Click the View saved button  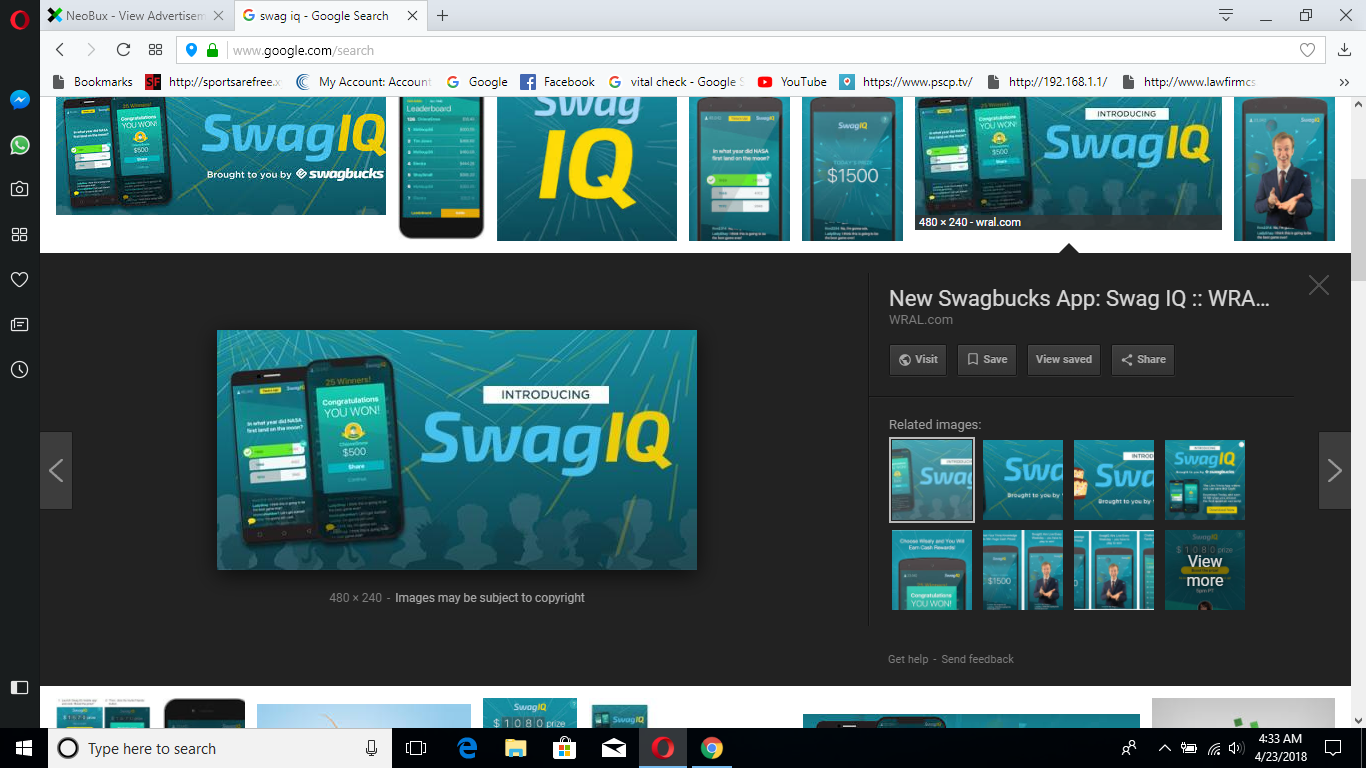[x=1064, y=360]
